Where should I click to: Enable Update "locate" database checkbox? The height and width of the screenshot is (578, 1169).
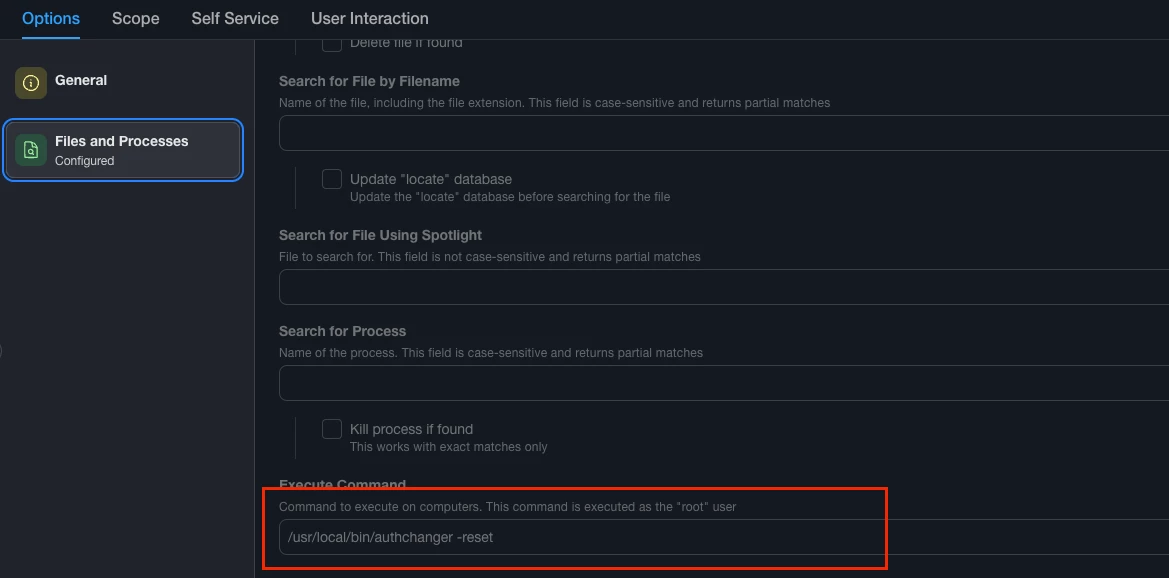point(332,179)
